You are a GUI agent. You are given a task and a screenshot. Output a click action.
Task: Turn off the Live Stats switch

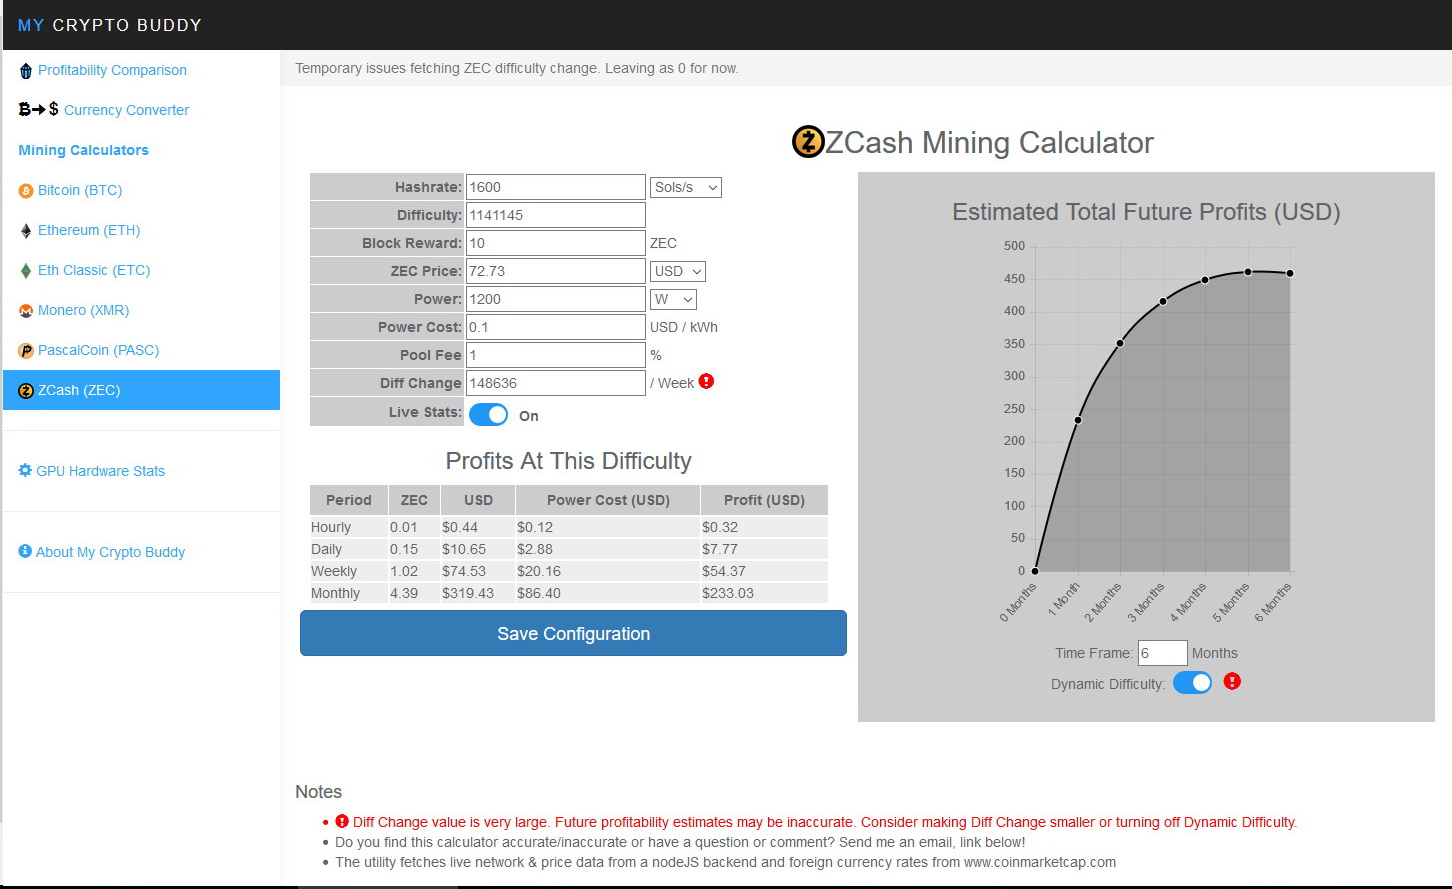click(489, 414)
